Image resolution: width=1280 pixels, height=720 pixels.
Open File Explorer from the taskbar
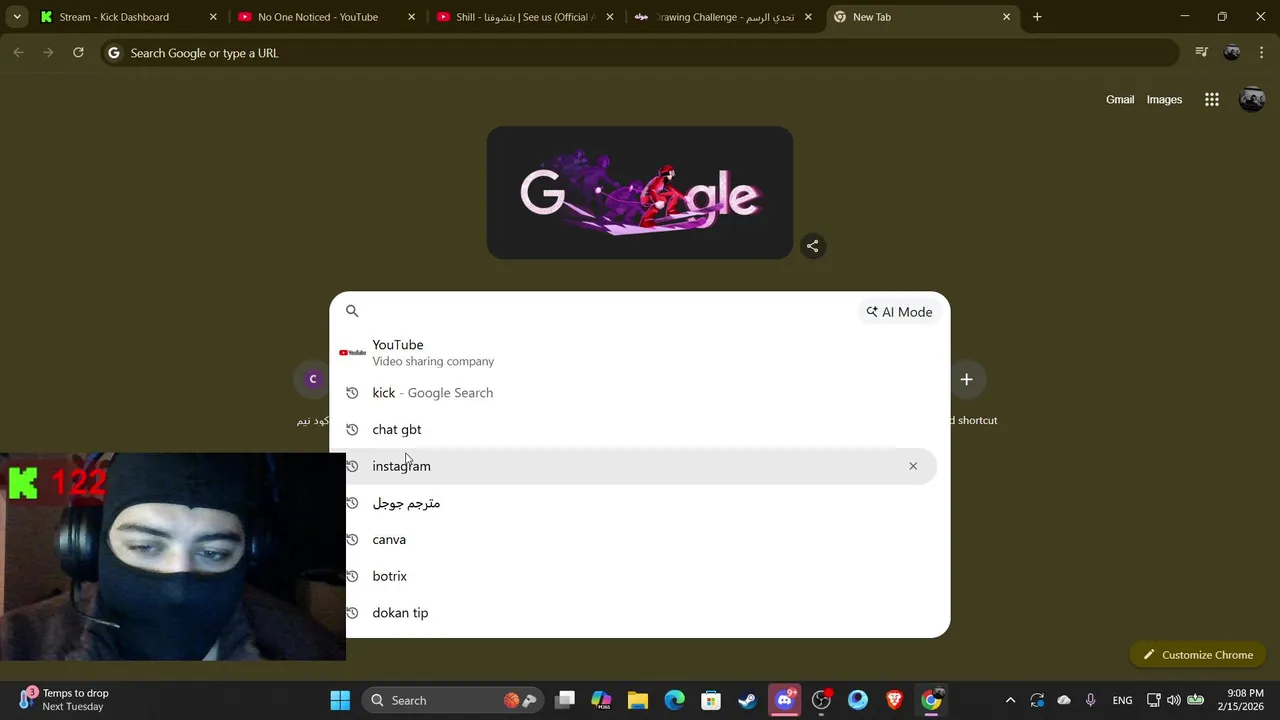coord(638,700)
